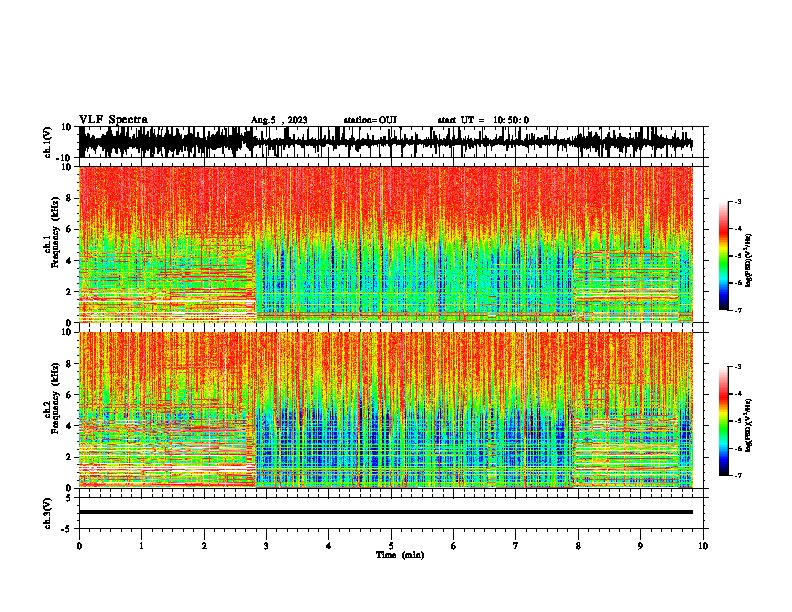Click the time axis tick label "4"

click(329, 546)
